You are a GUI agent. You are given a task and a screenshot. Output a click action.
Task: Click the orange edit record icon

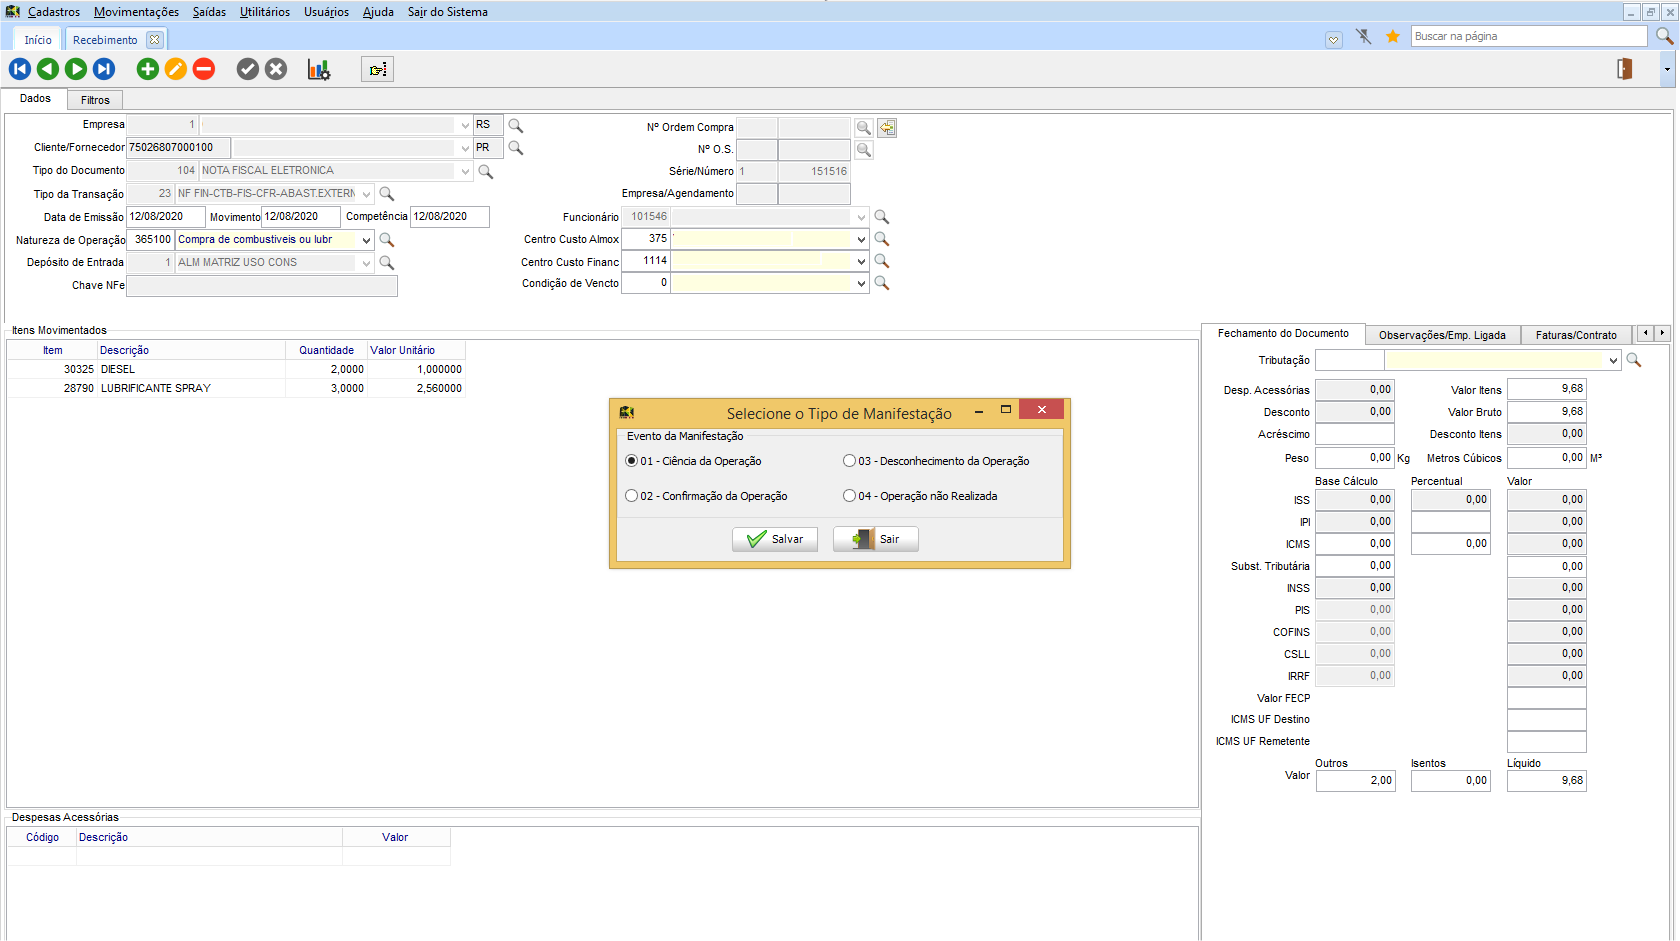176,69
